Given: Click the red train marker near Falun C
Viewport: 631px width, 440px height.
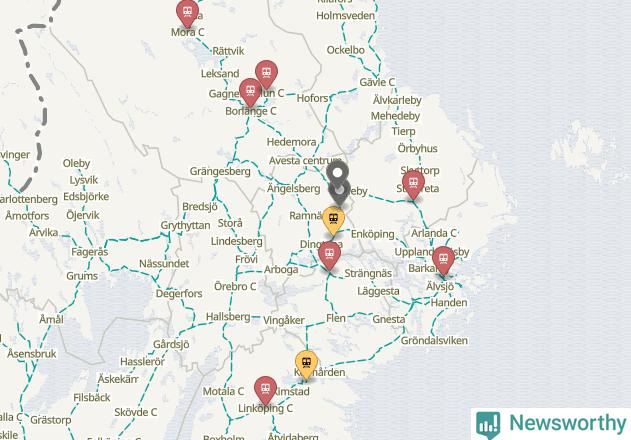Looking at the screenshot, I should coord(266,75).
